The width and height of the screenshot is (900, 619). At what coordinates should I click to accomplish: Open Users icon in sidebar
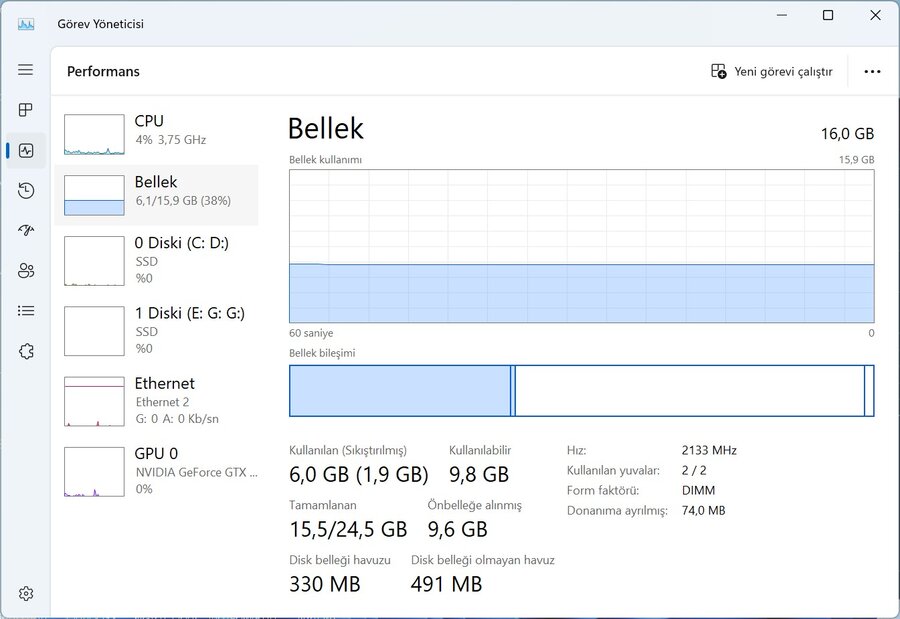pyautogui.click(x=25, y=270)
